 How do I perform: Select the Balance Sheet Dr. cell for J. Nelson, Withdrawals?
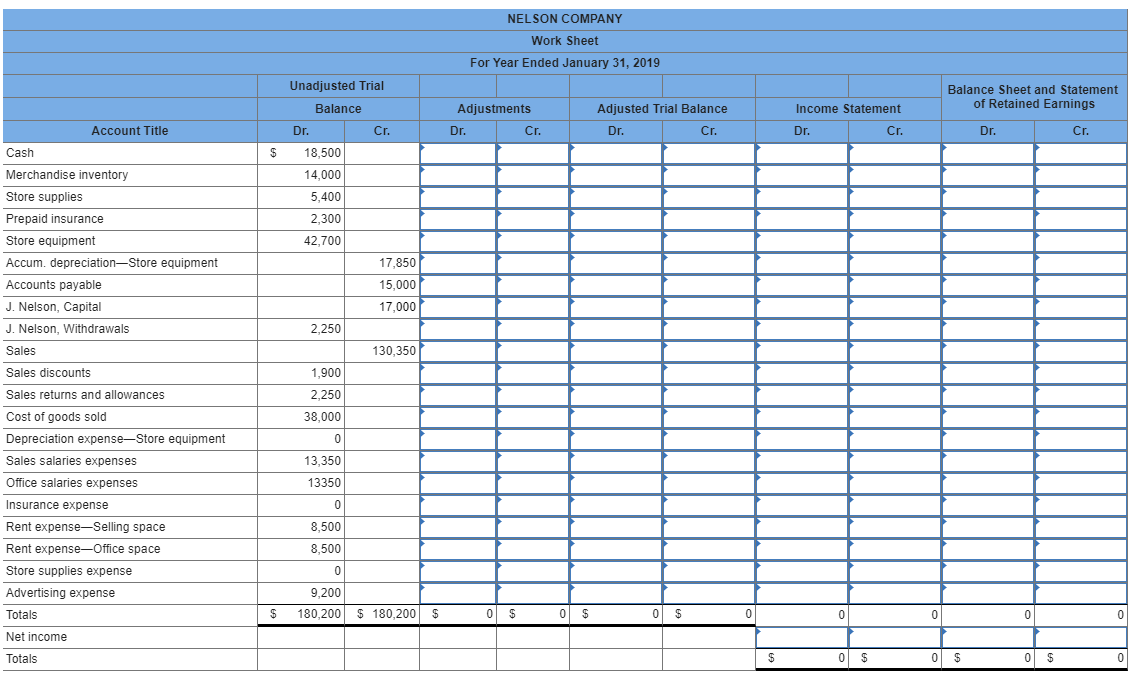[985, 329]
